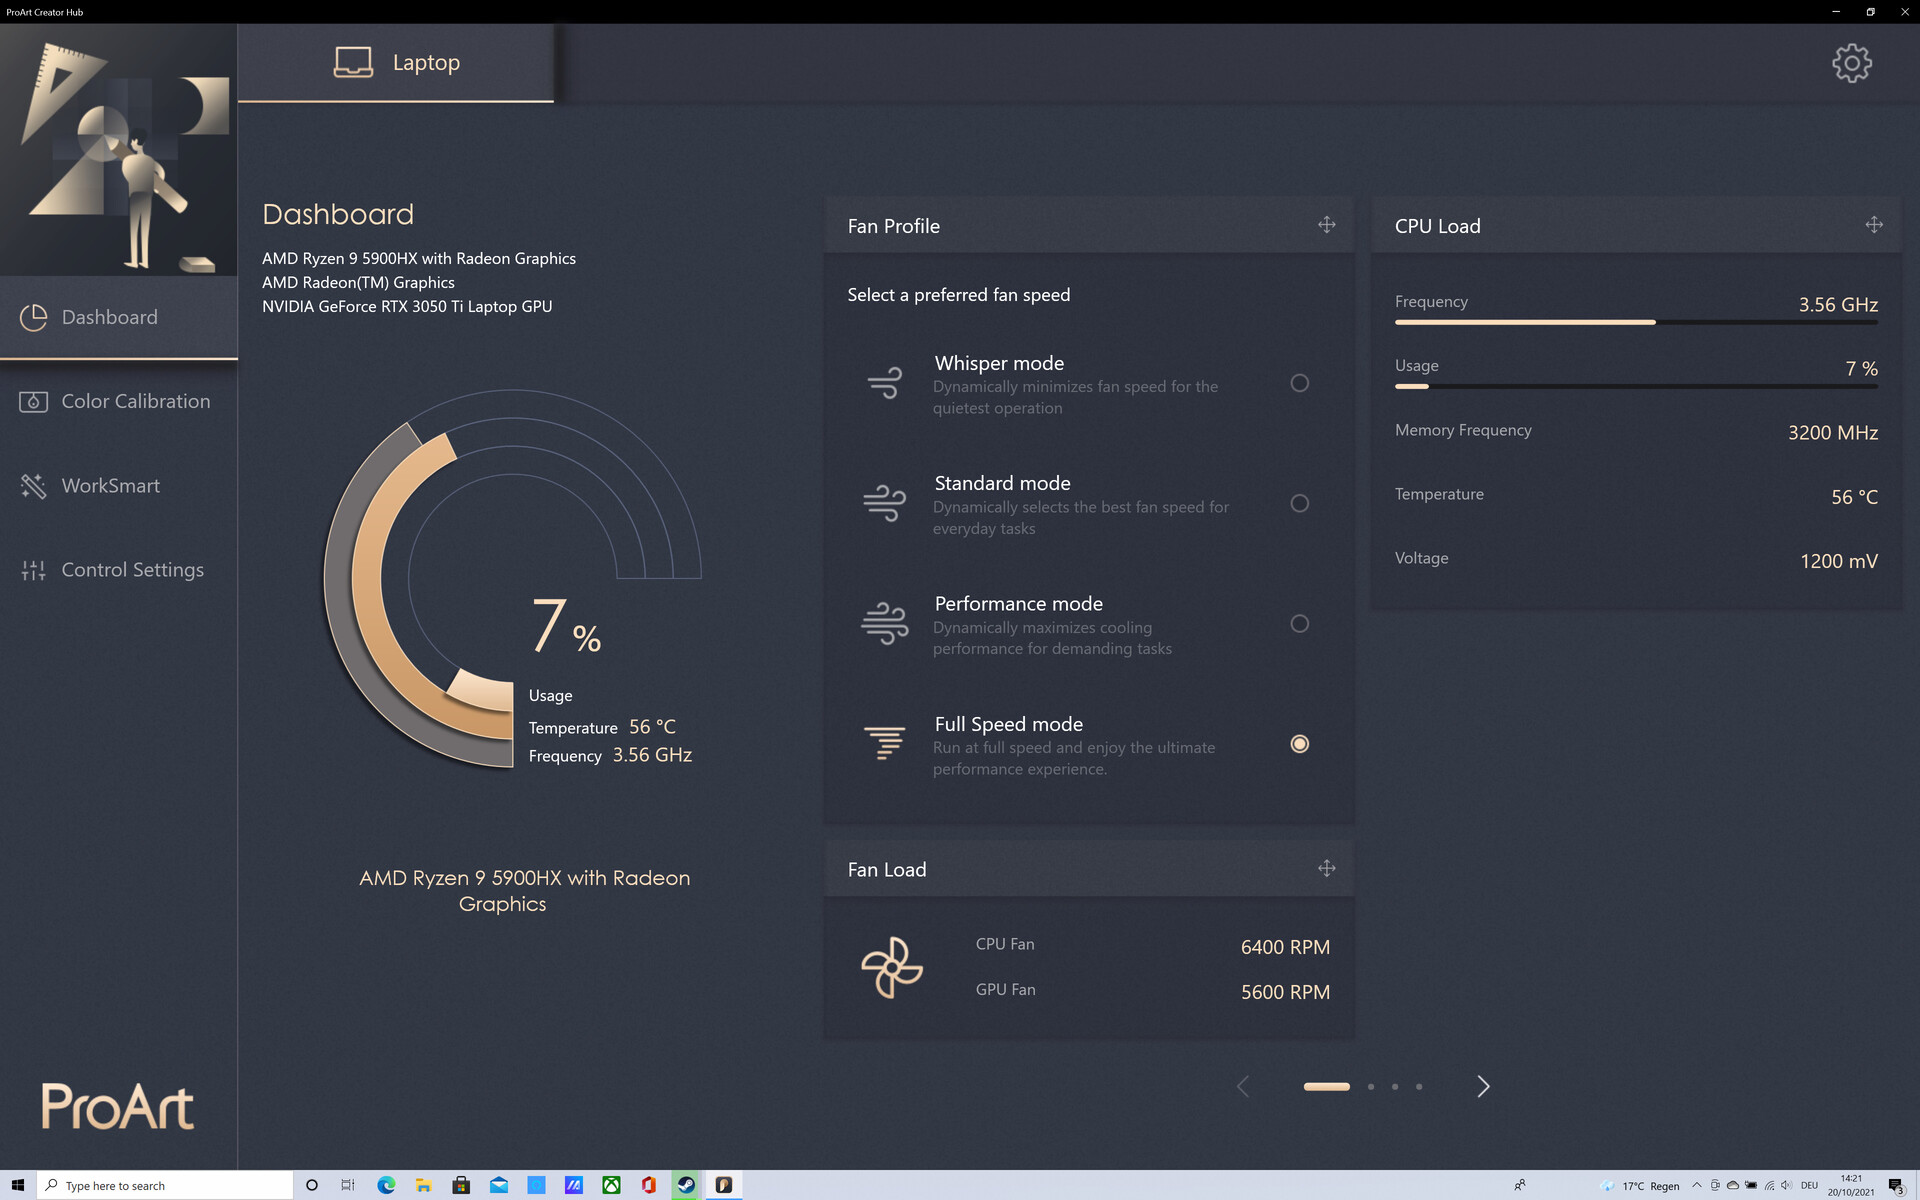The image size is (1920, 1200).
Task: Select Performance mode radio button
Action: (x=1299, y=624)
